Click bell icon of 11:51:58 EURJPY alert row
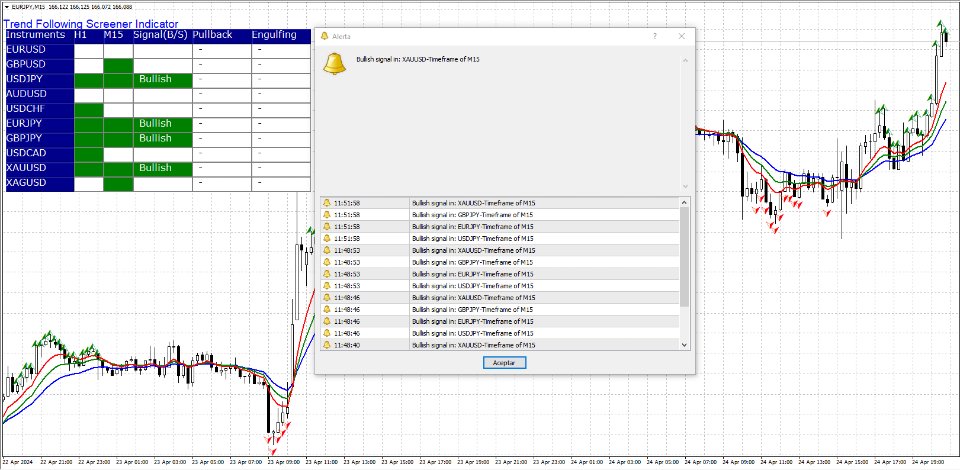 [327, 226]
